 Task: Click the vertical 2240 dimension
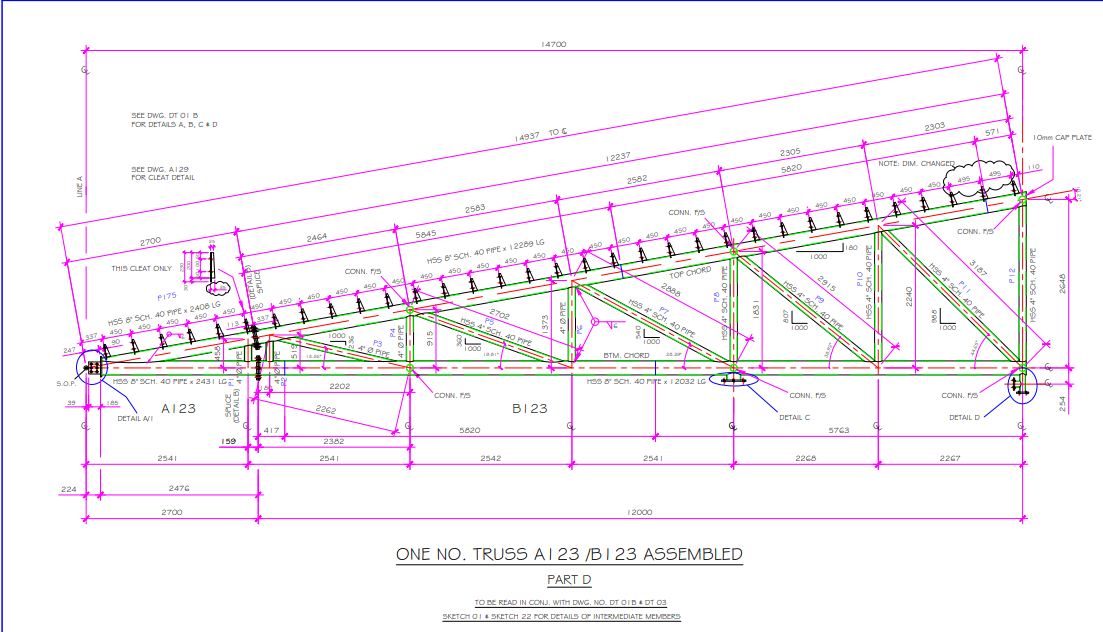click(x=909, y=296)
